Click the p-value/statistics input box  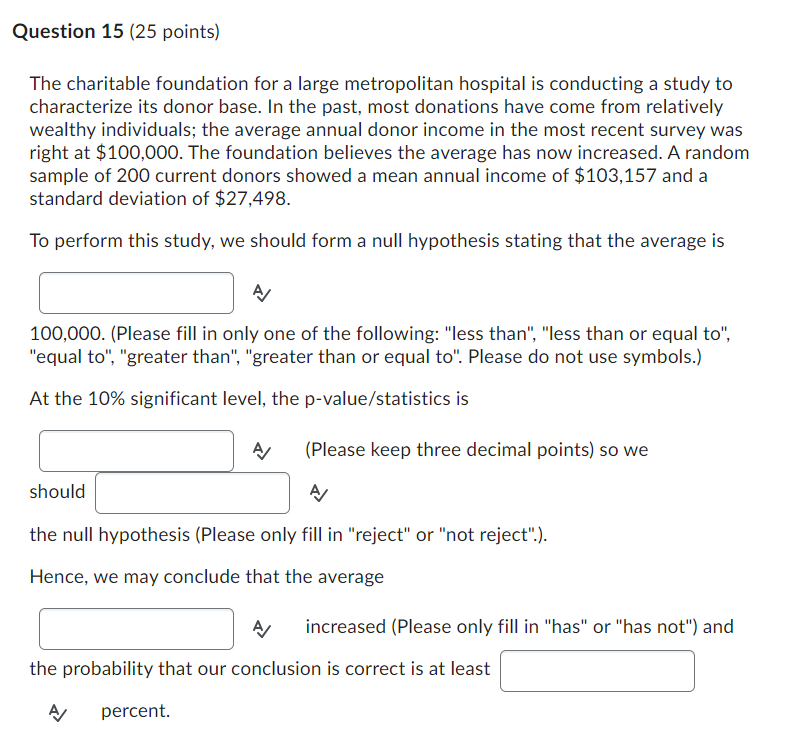click(136, 451)
